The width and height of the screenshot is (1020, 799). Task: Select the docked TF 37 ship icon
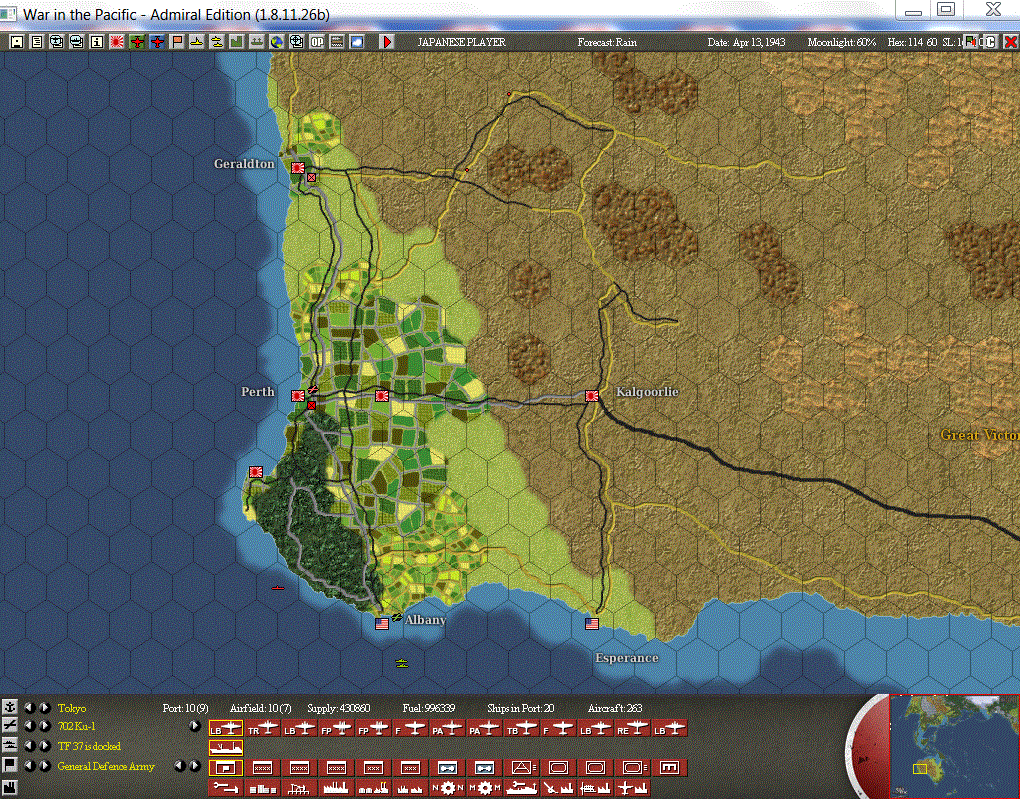point(226,748)
